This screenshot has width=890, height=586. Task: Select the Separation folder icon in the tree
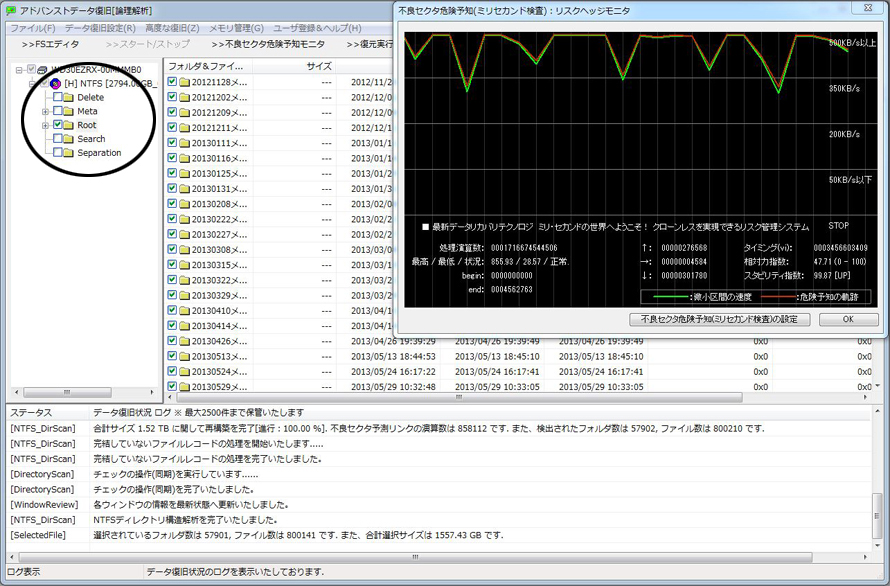click(x=69, y=152)
